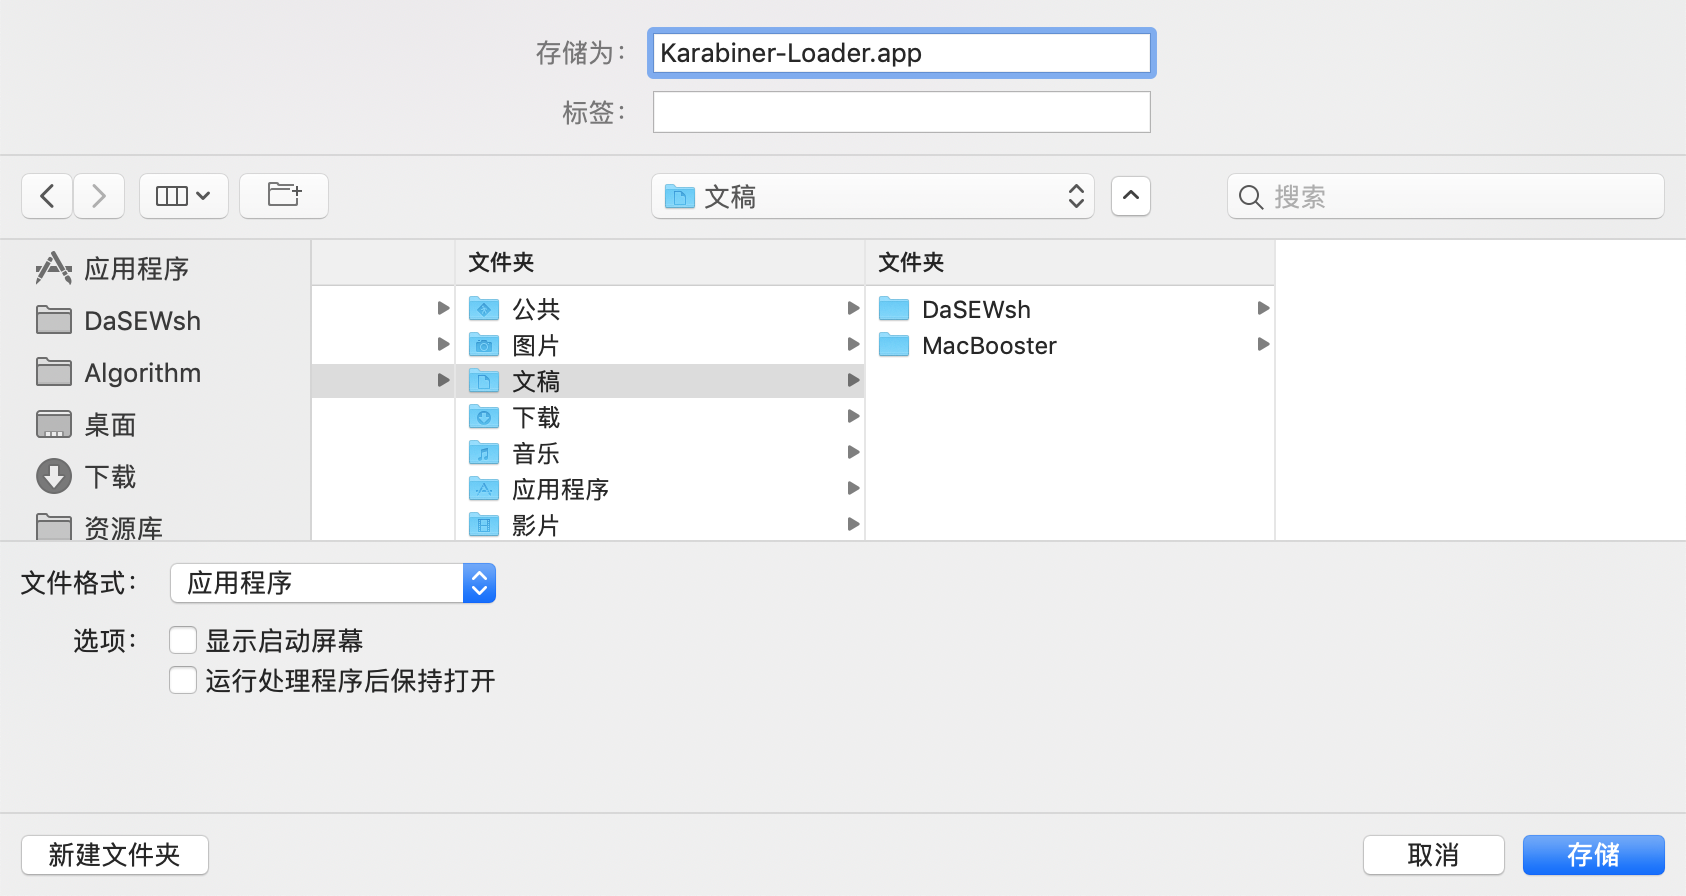Expand DaSEWsh in 文稿 column with arrow

click(1263, 308)
